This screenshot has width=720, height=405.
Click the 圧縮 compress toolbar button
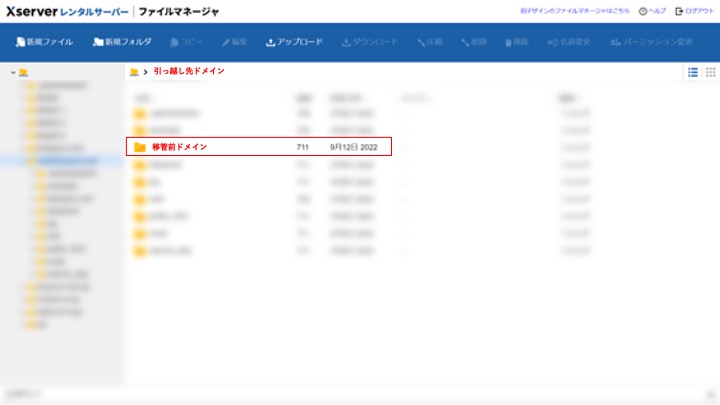pos(430,42)
